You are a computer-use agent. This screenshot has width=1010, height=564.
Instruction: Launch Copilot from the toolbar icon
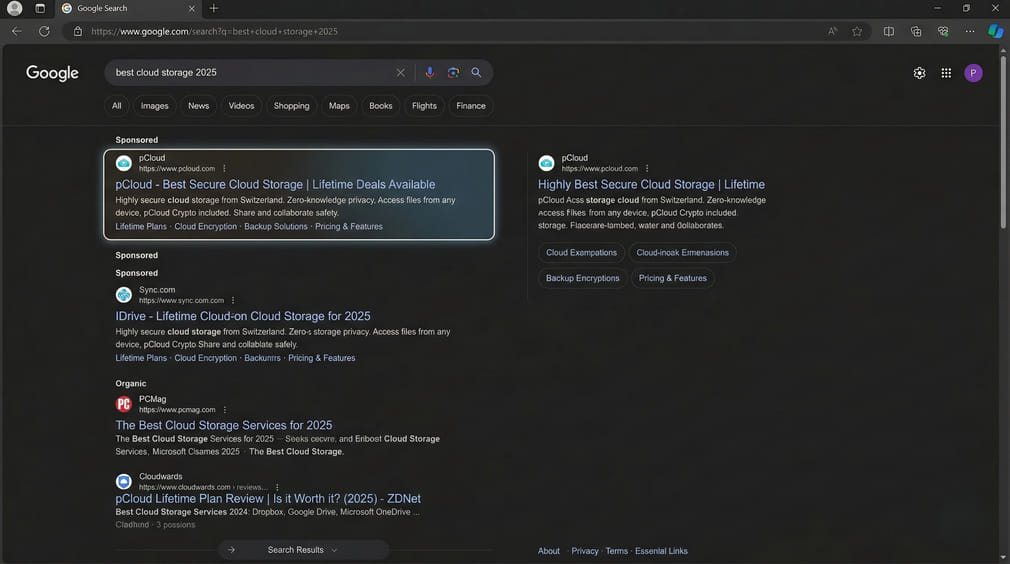[996, 31]
